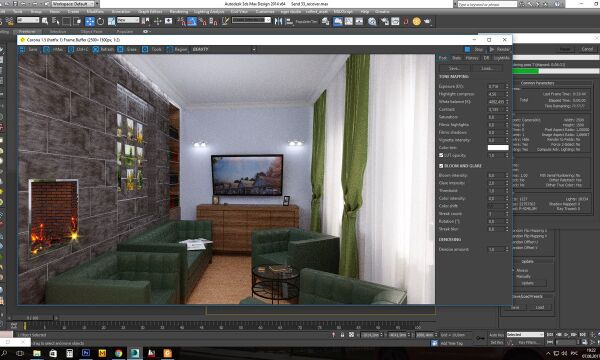Click the Highlight compress spinner arrows
Screen dimensions: 600x360
click(x=507, y=94)
